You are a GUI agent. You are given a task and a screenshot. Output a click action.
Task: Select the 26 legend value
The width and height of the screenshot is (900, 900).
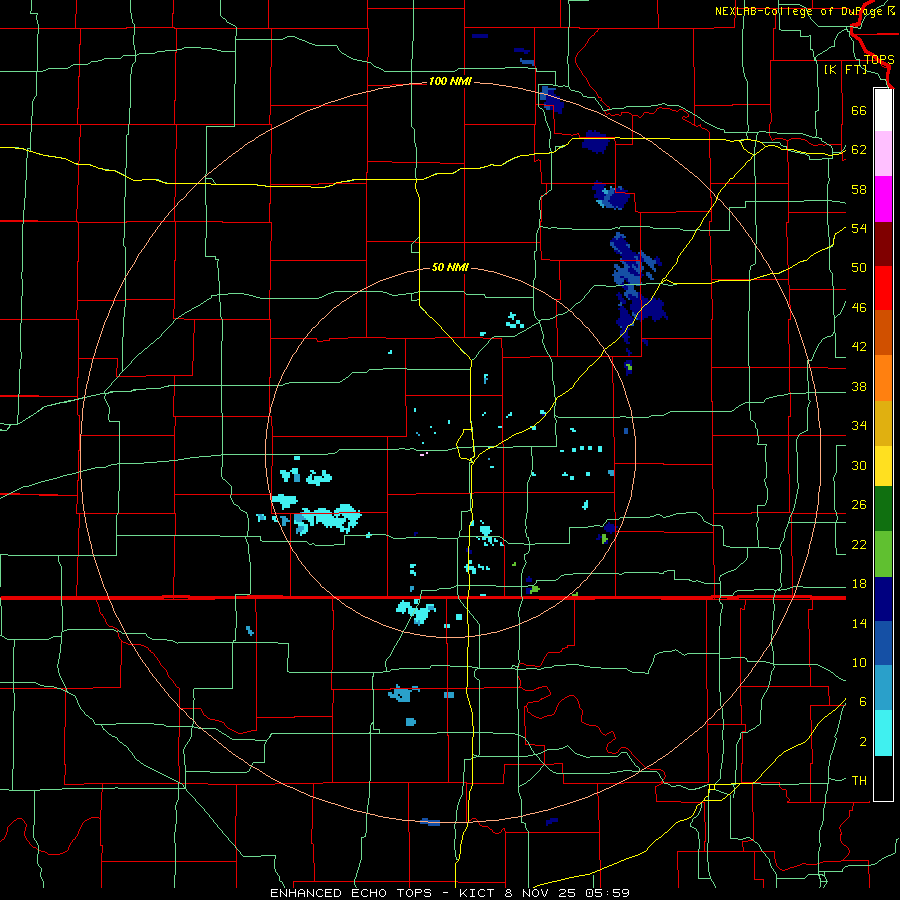tap(859, 505)
